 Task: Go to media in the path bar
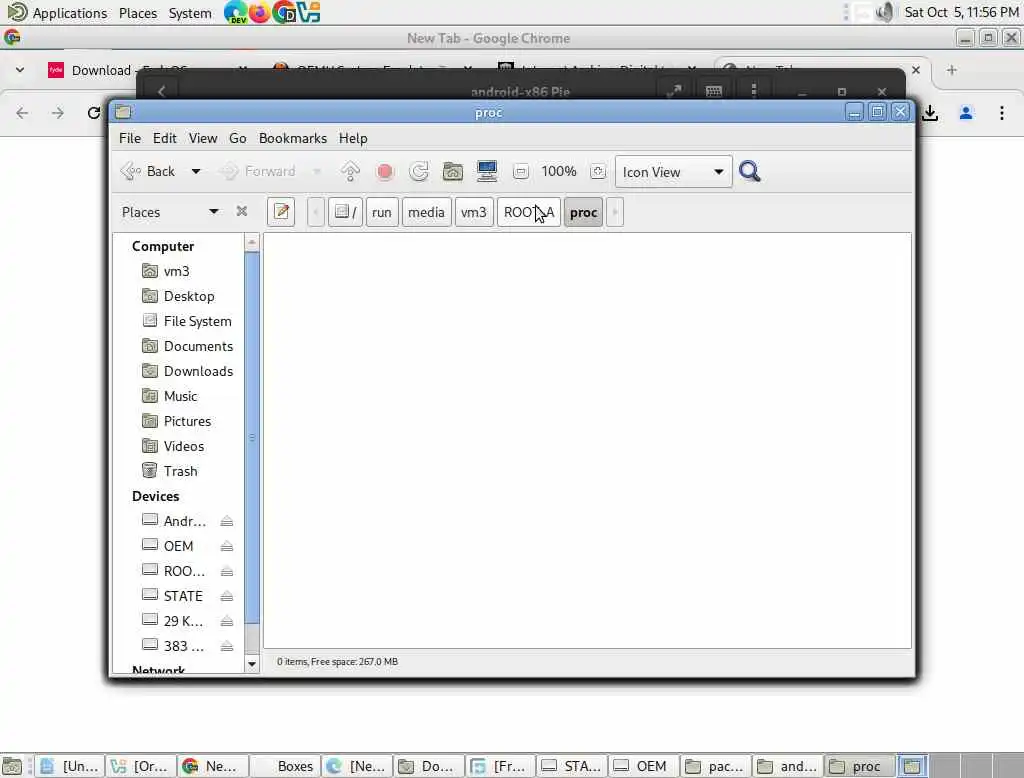coord(426,212)
